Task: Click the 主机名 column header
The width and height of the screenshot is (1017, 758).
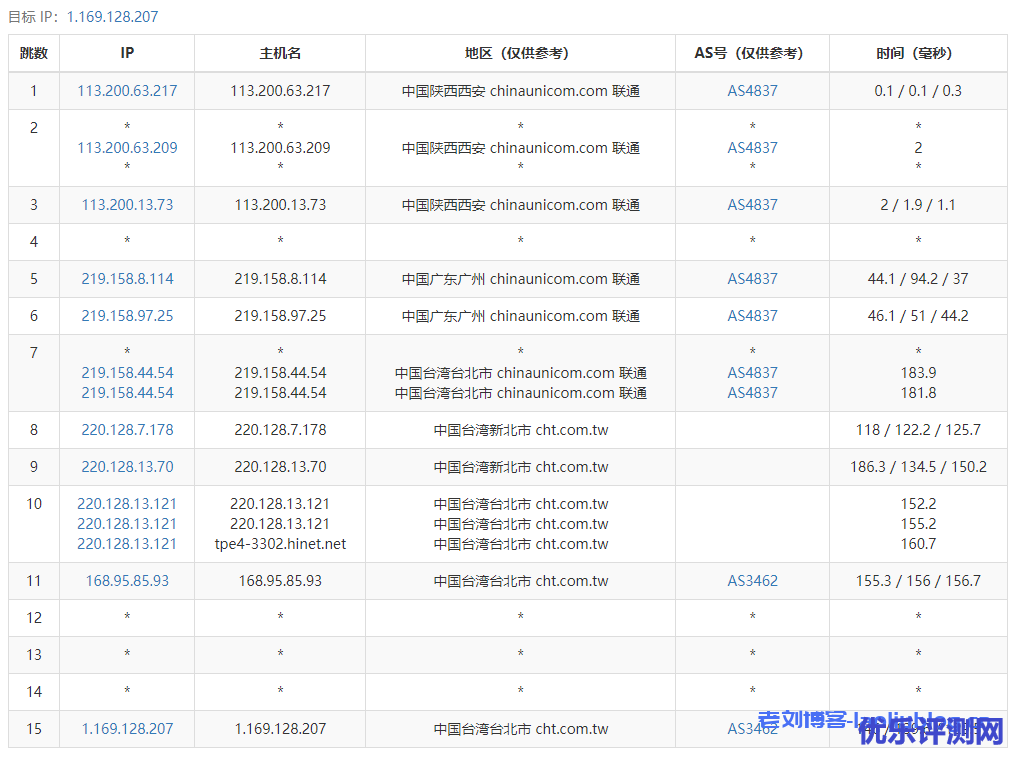Action: (x=280, y=54)
